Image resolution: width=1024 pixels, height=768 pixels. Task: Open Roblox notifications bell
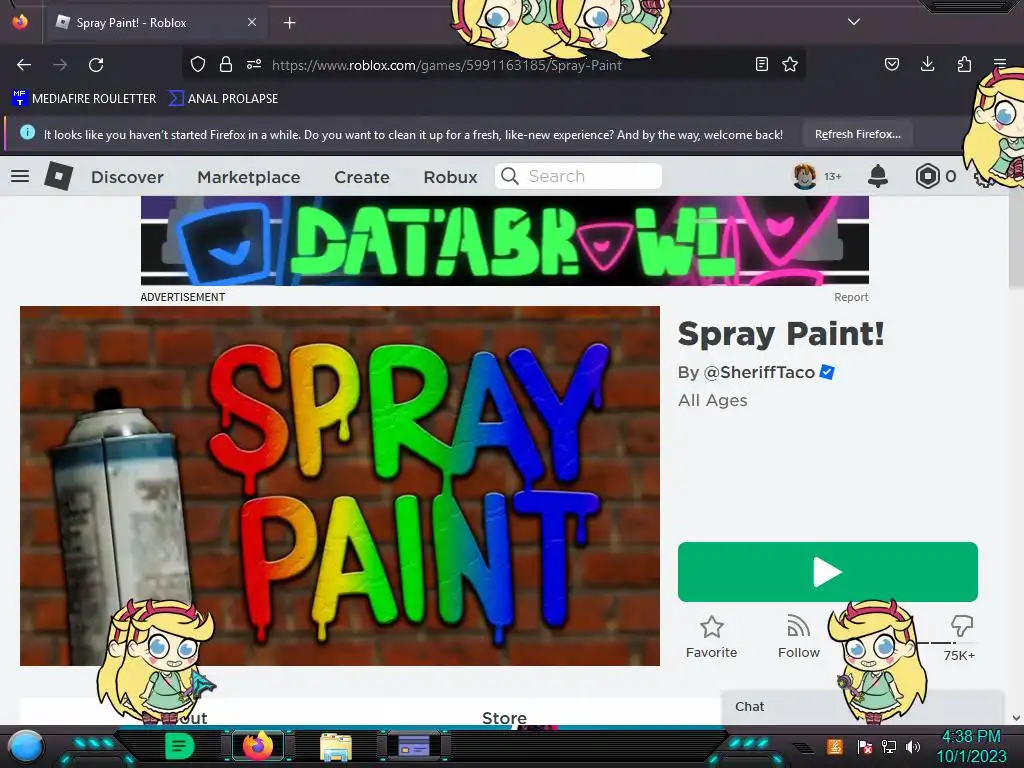878,176
